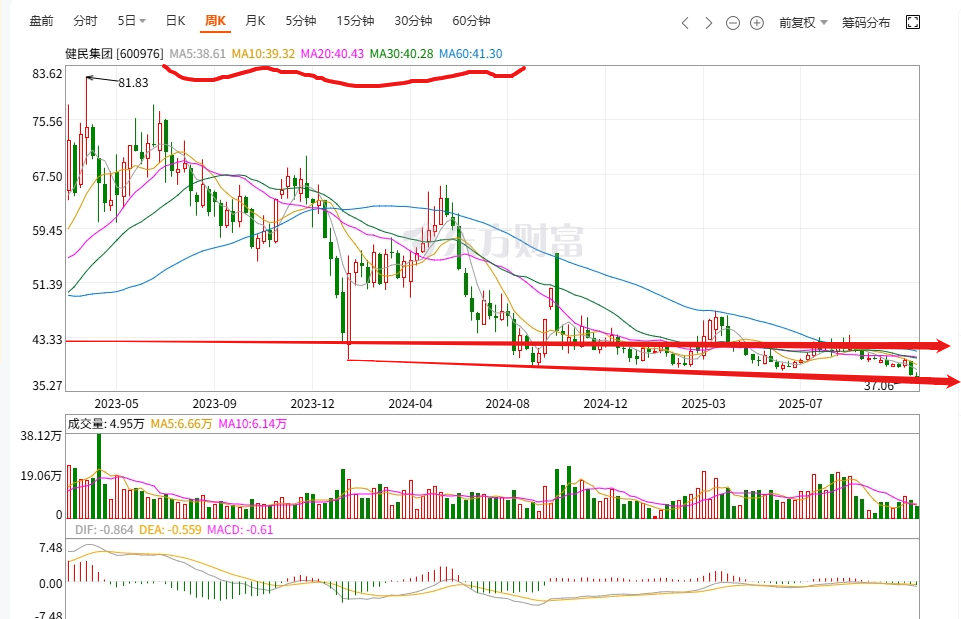The image size is (961, 619).
Task: Click the 37.06 low price marker
Action: click(x=879, y=386)
